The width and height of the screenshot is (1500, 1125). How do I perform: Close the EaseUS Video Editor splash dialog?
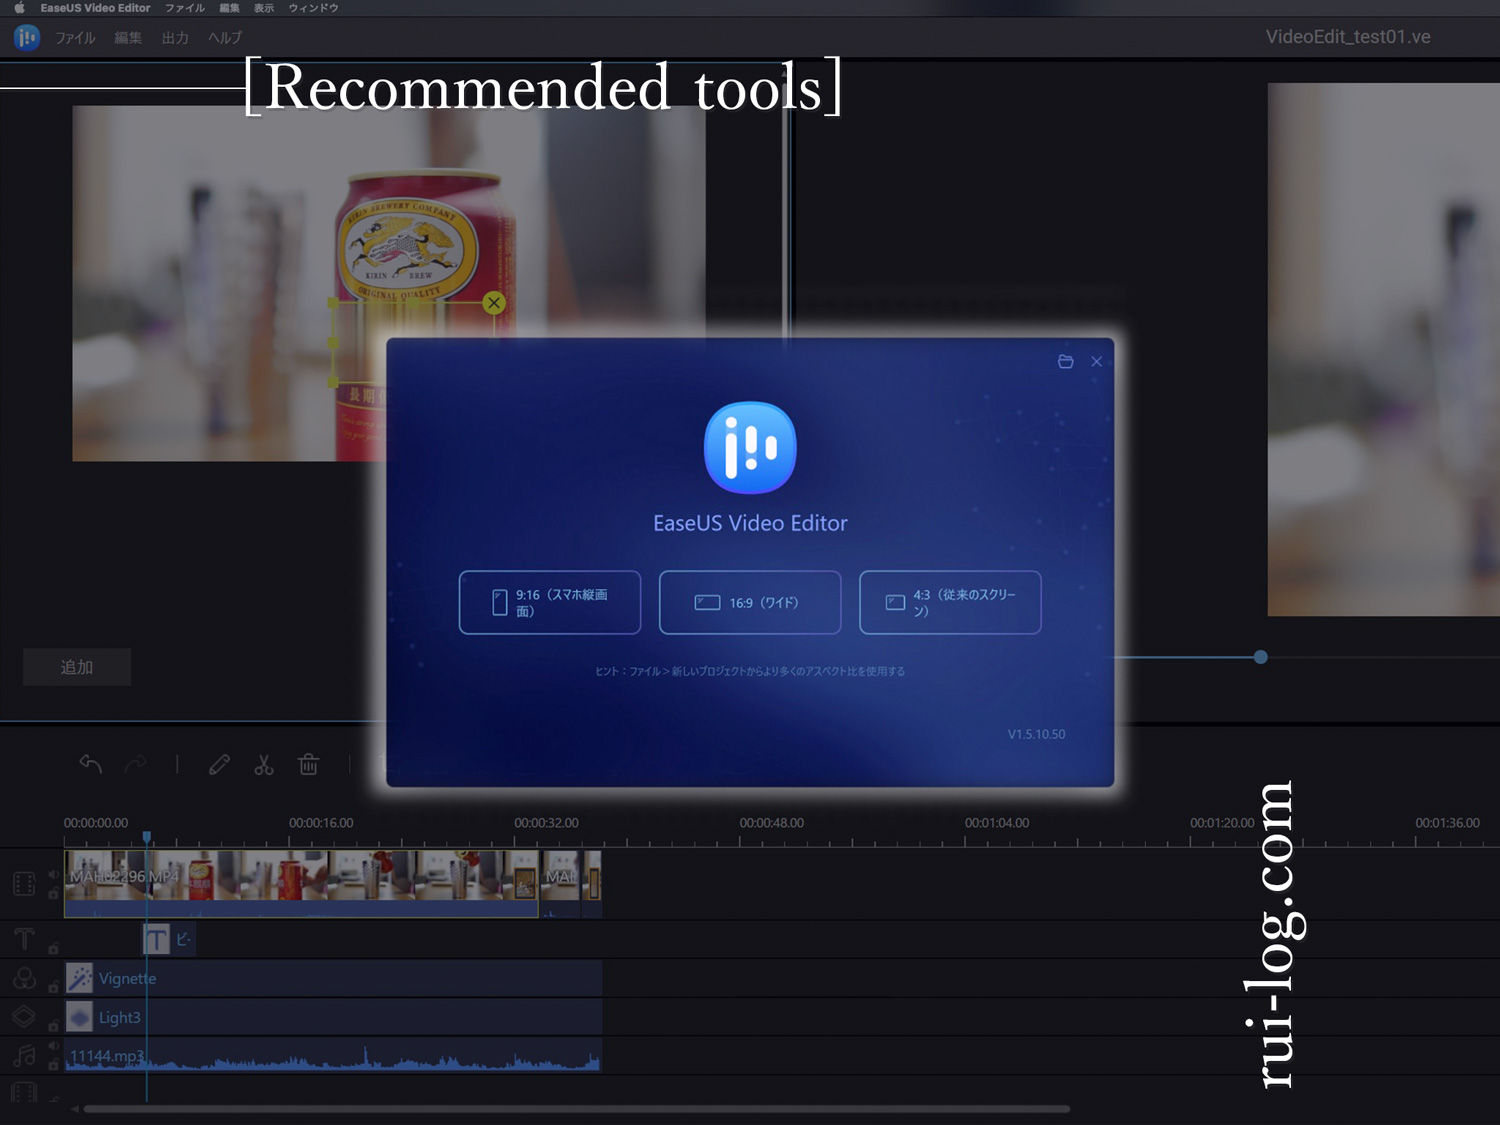[1097, 361]
